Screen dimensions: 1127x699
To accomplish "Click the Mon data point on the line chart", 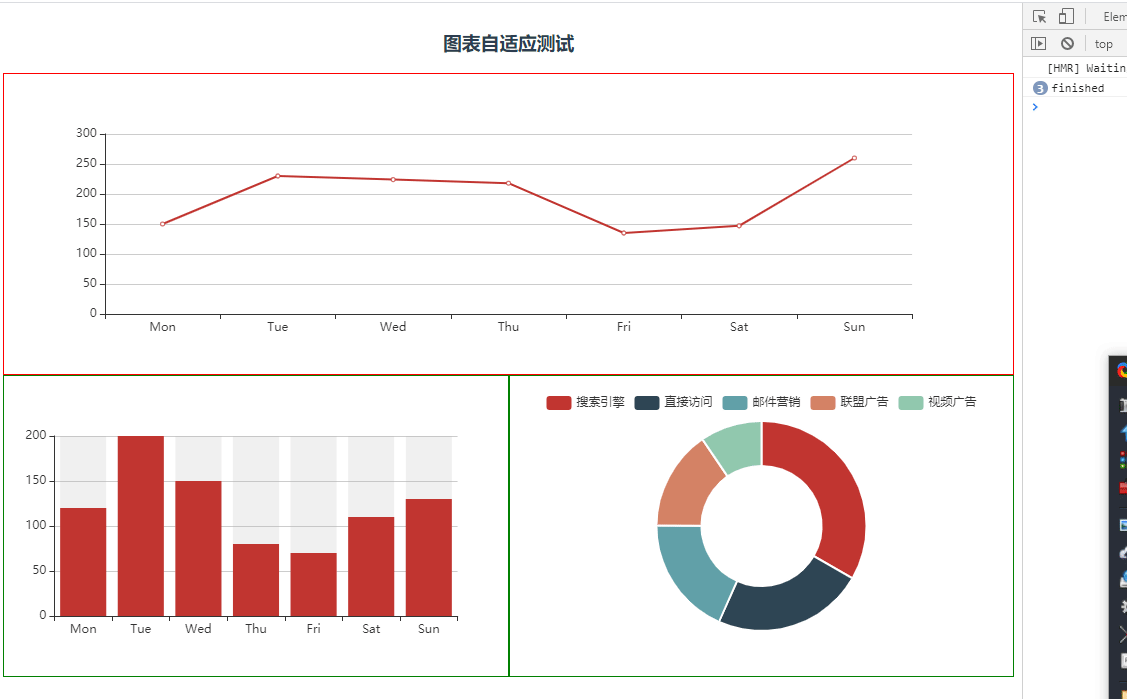I will coord(162,224).
